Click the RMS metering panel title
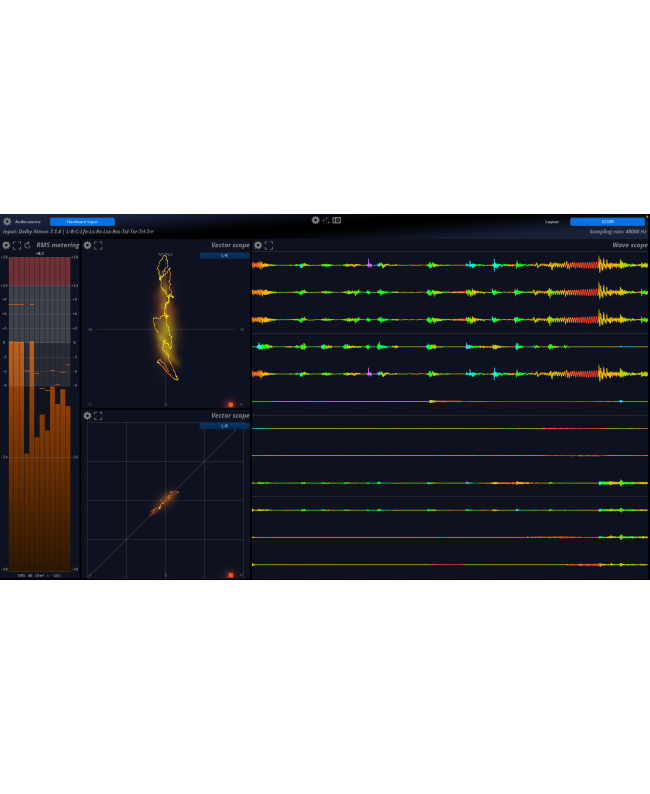This screenshot has height=794, width=650. tap(58, 245)
